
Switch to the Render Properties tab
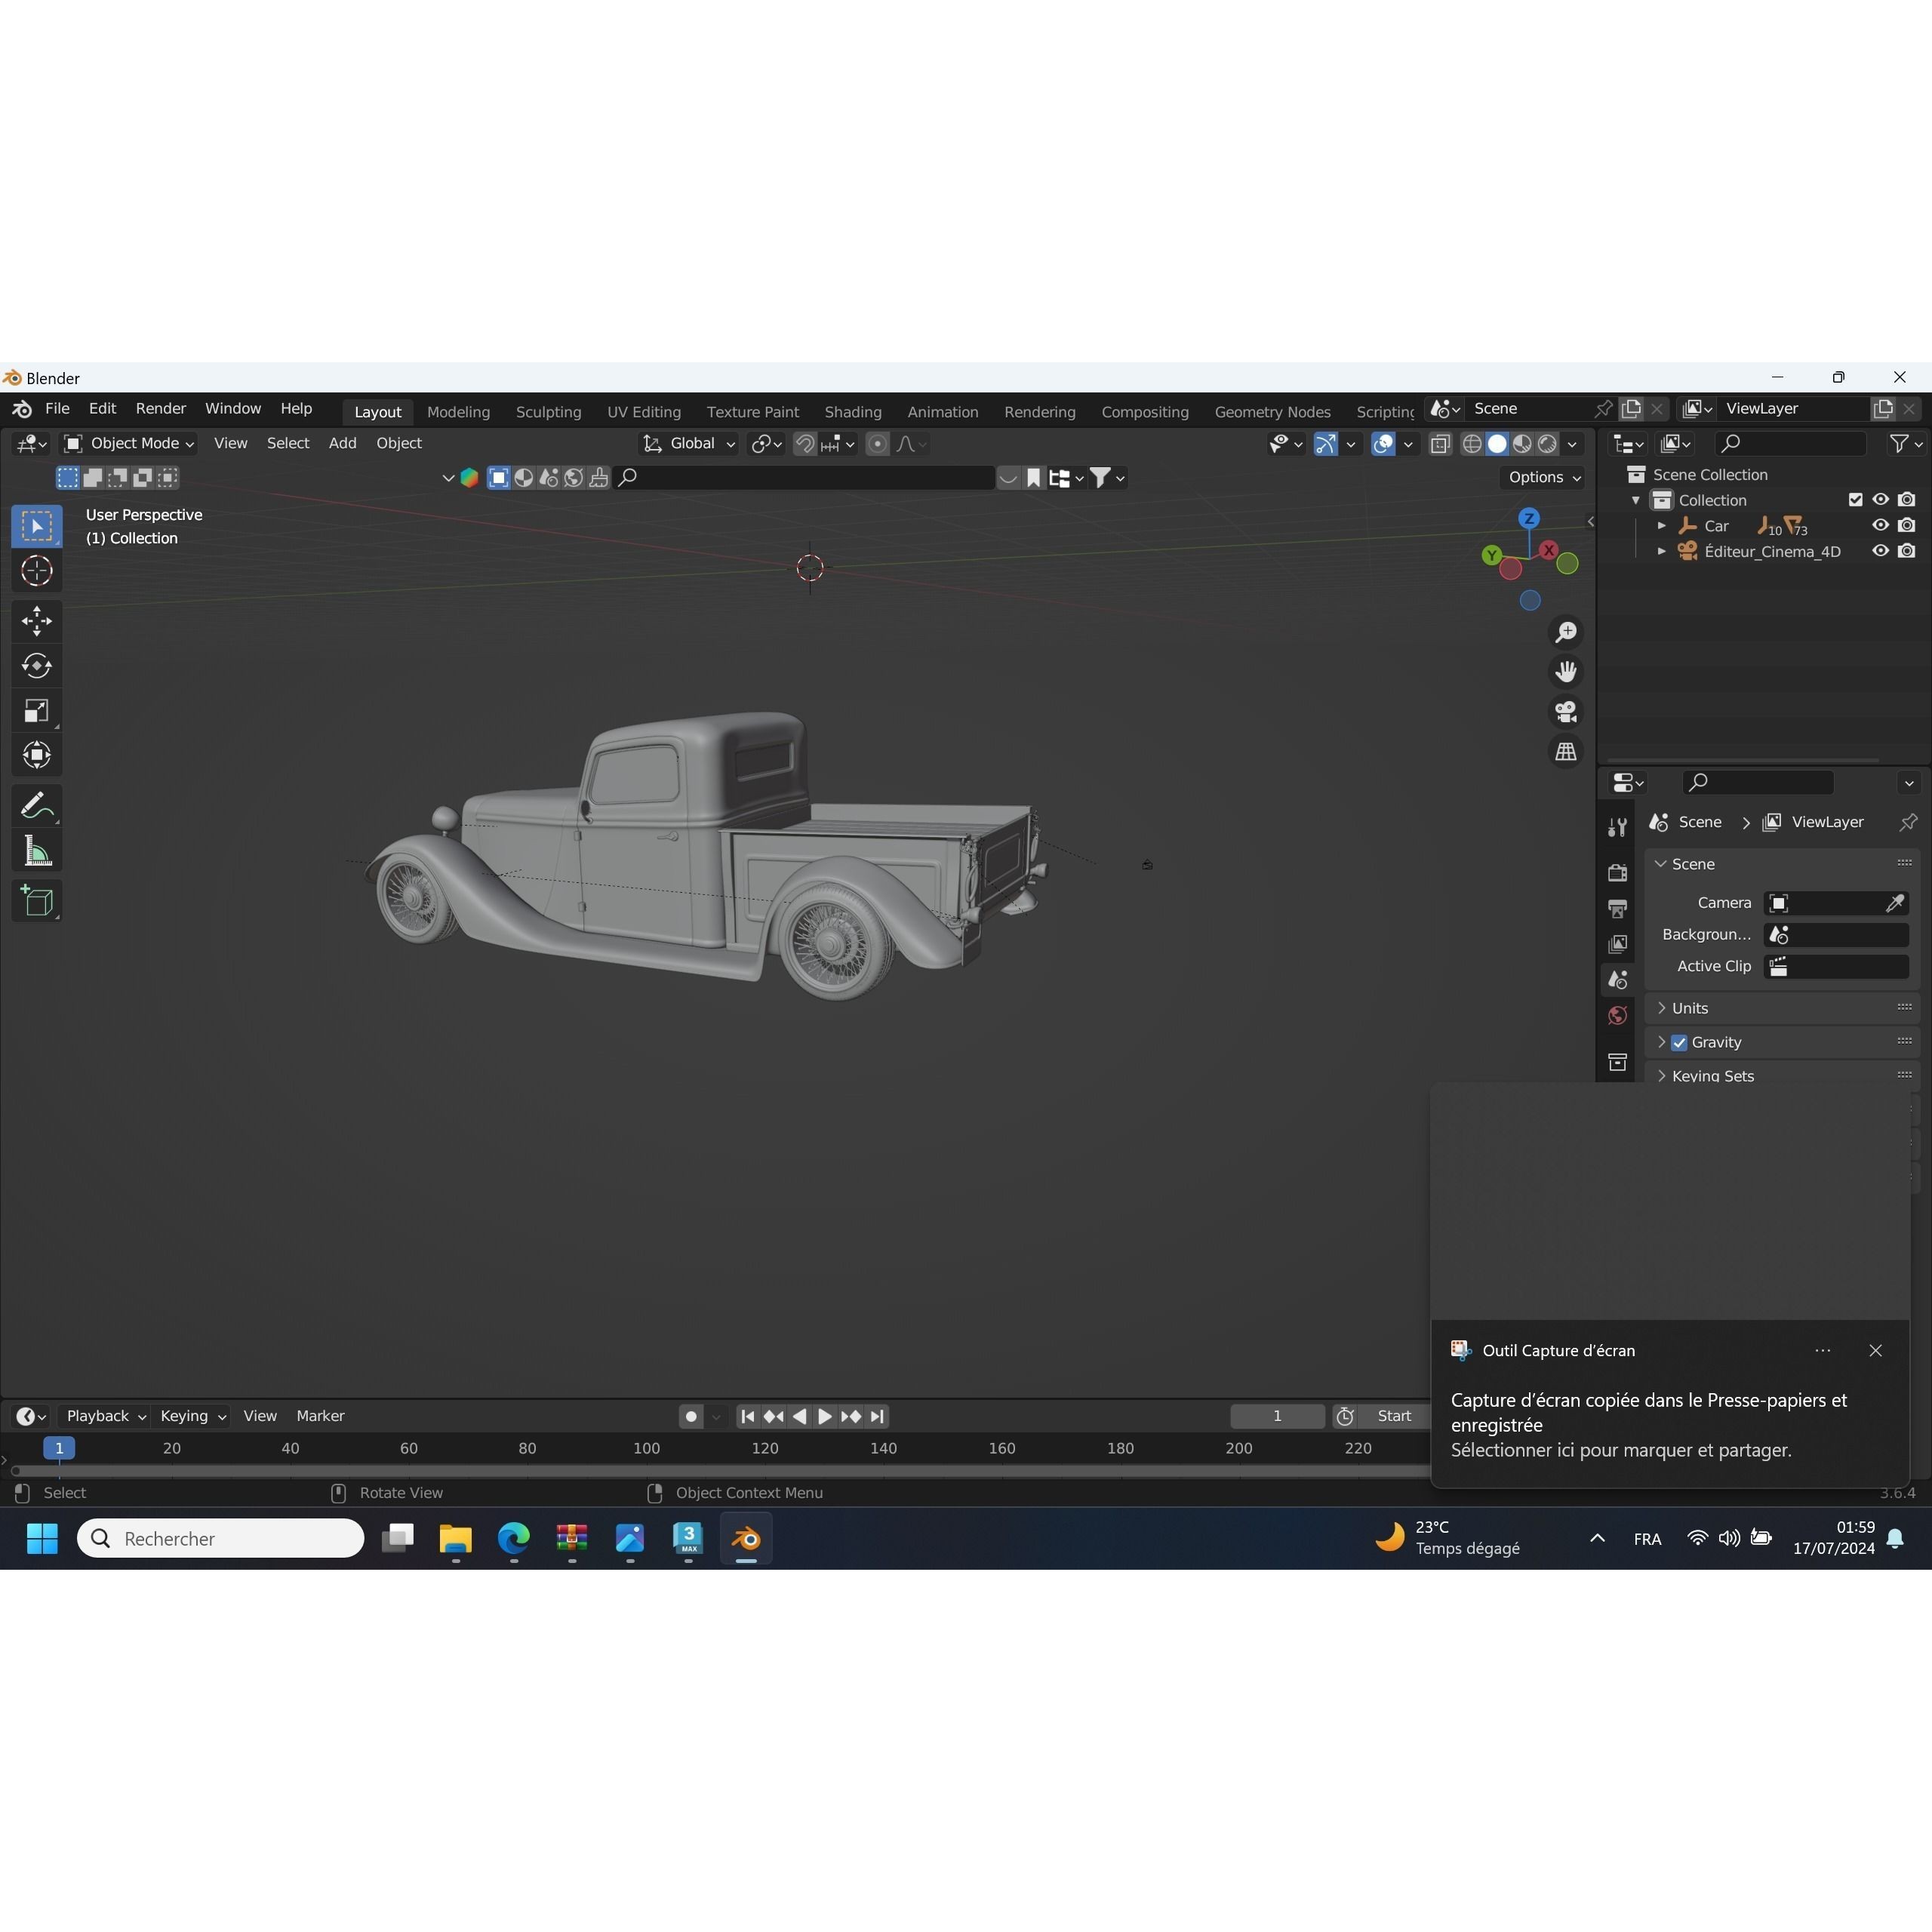point(1617,871)
